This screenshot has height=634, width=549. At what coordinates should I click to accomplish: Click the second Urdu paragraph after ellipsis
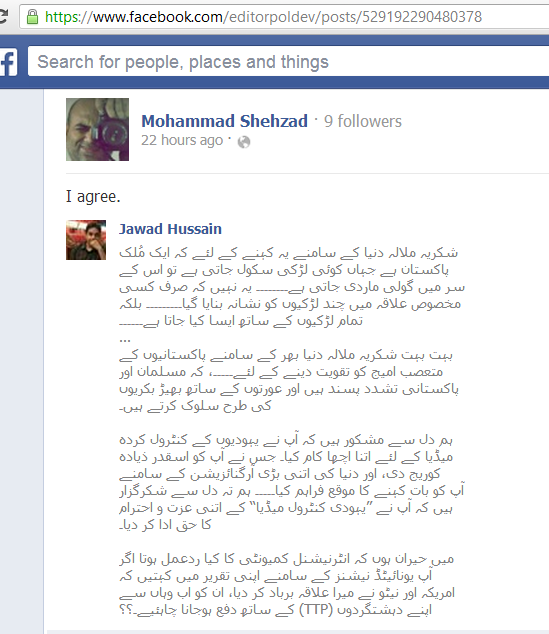point(289,380)
